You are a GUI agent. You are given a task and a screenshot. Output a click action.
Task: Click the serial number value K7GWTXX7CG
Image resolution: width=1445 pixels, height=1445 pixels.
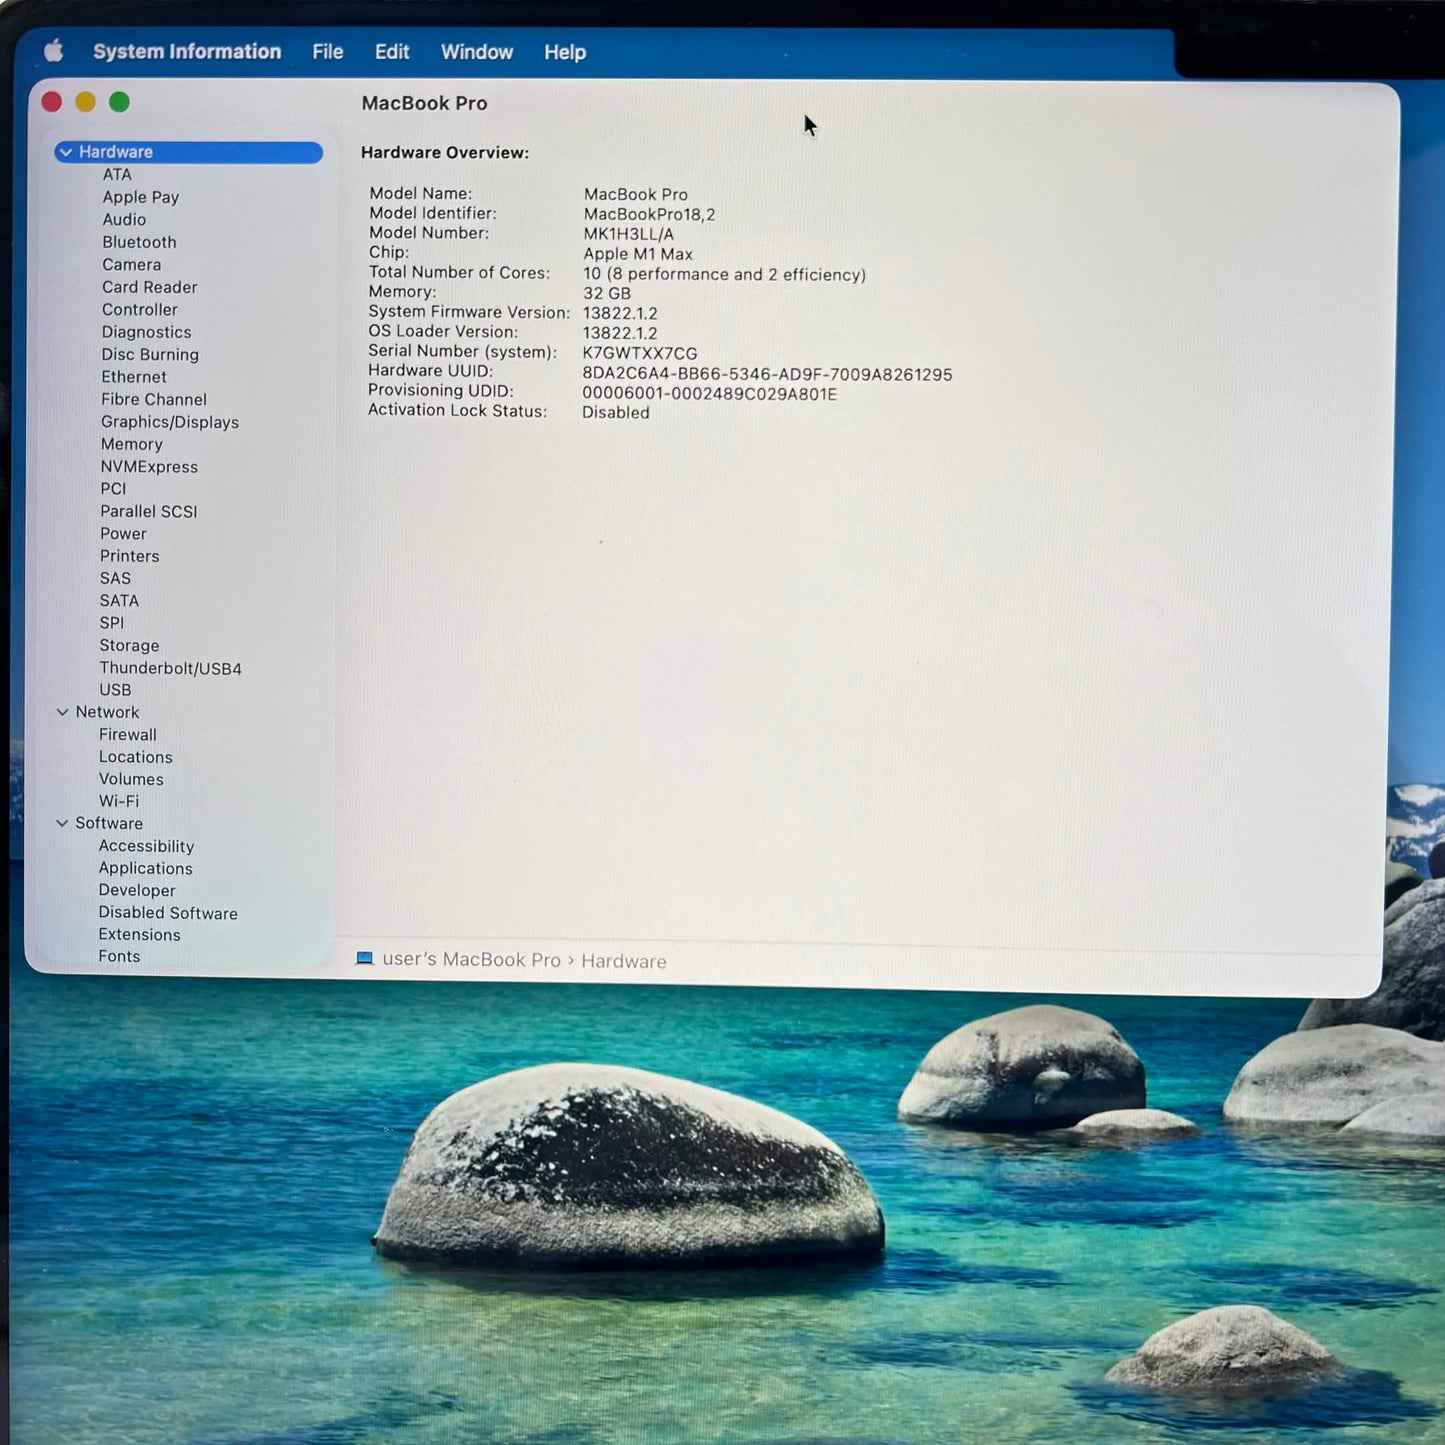click(x=640, y=353)
